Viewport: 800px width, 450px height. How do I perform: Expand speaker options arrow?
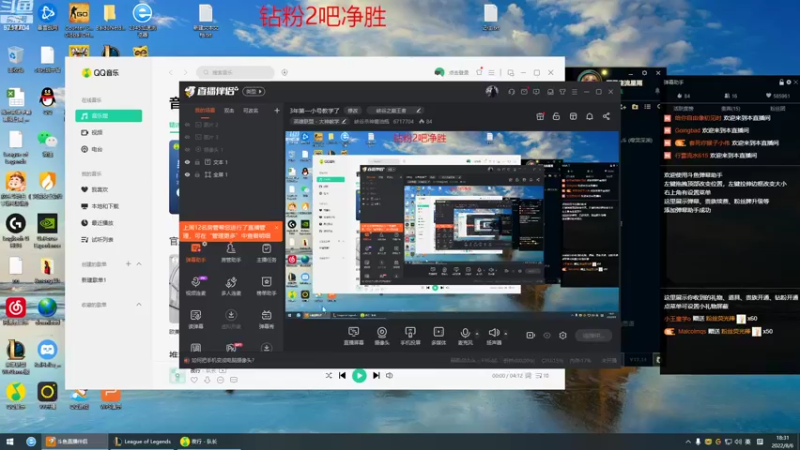506,334
